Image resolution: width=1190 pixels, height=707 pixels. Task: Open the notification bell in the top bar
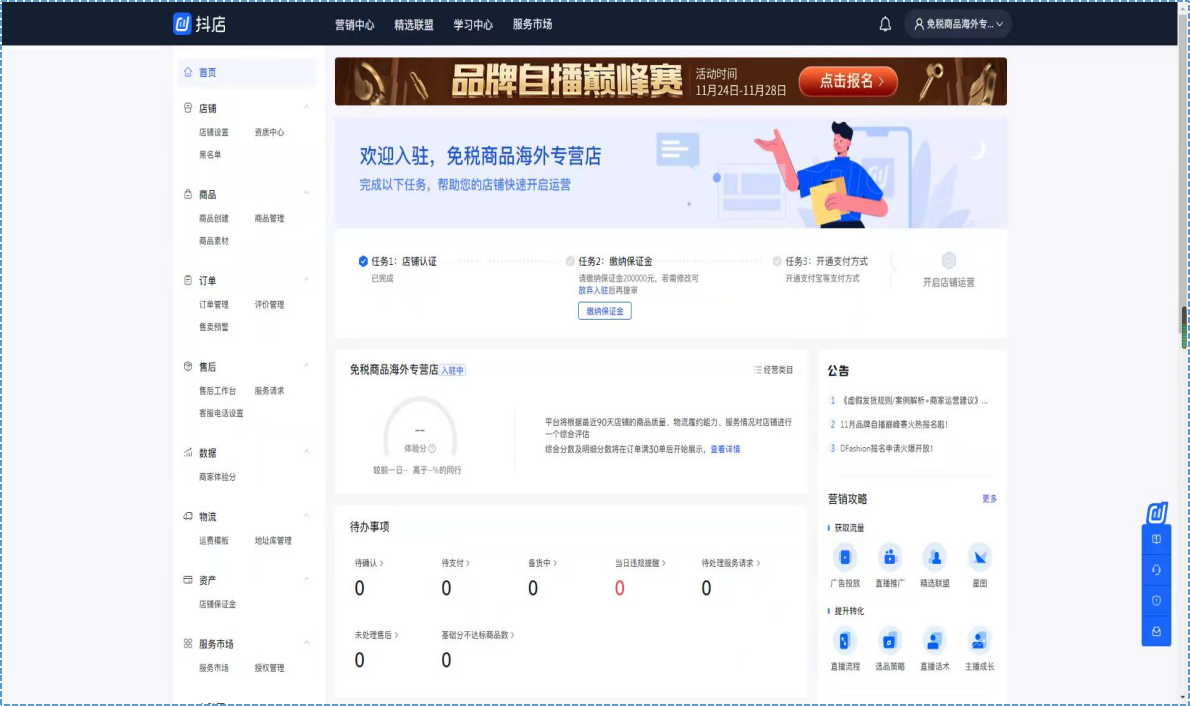click(x=884, y=23)
